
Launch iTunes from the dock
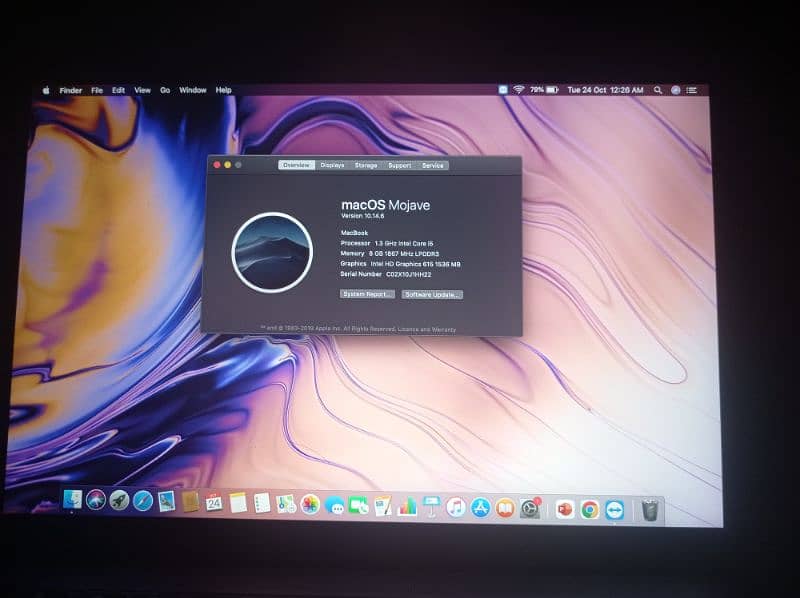click(456, 507)
